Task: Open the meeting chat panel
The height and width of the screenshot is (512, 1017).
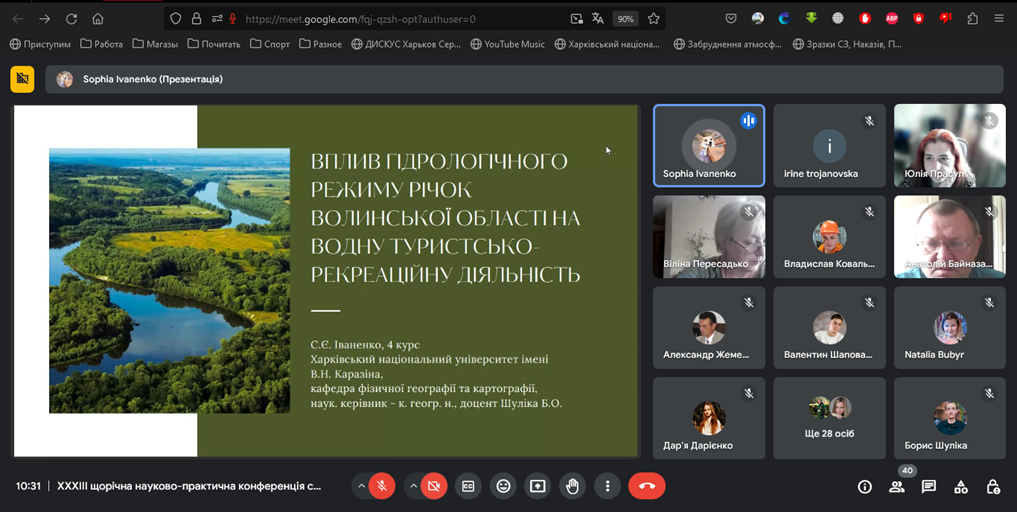Action: click(928, 487)
